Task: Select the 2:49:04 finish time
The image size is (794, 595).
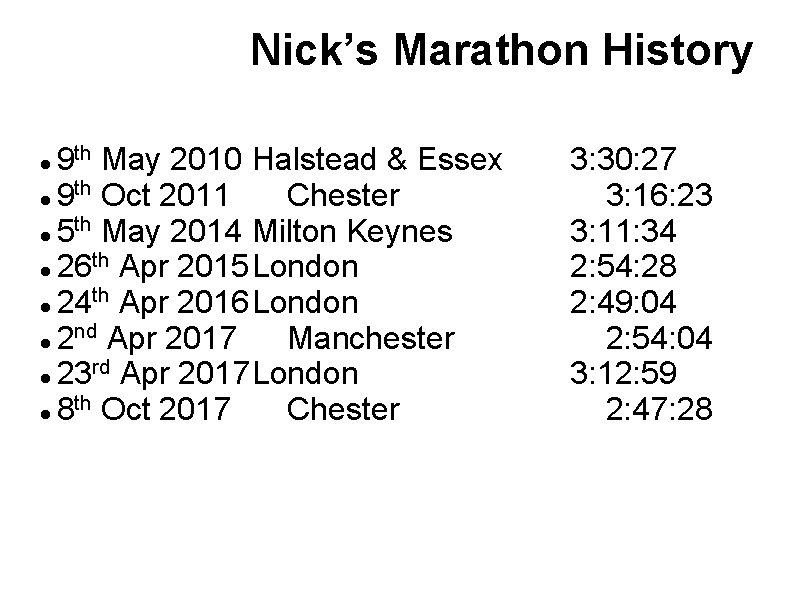Action: coord(623,302)
